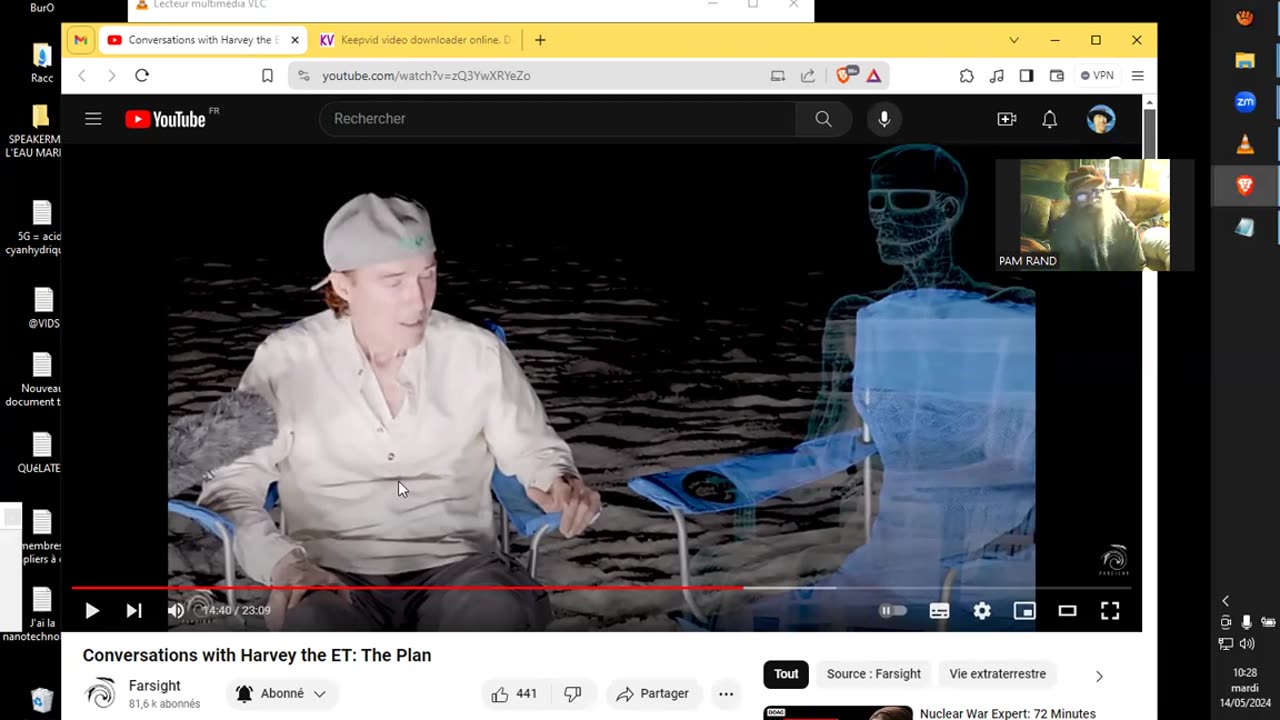Open Nuclear War Expert: 72 Minutes title
Screen dimensions: 1280x720
[1008, 714]
